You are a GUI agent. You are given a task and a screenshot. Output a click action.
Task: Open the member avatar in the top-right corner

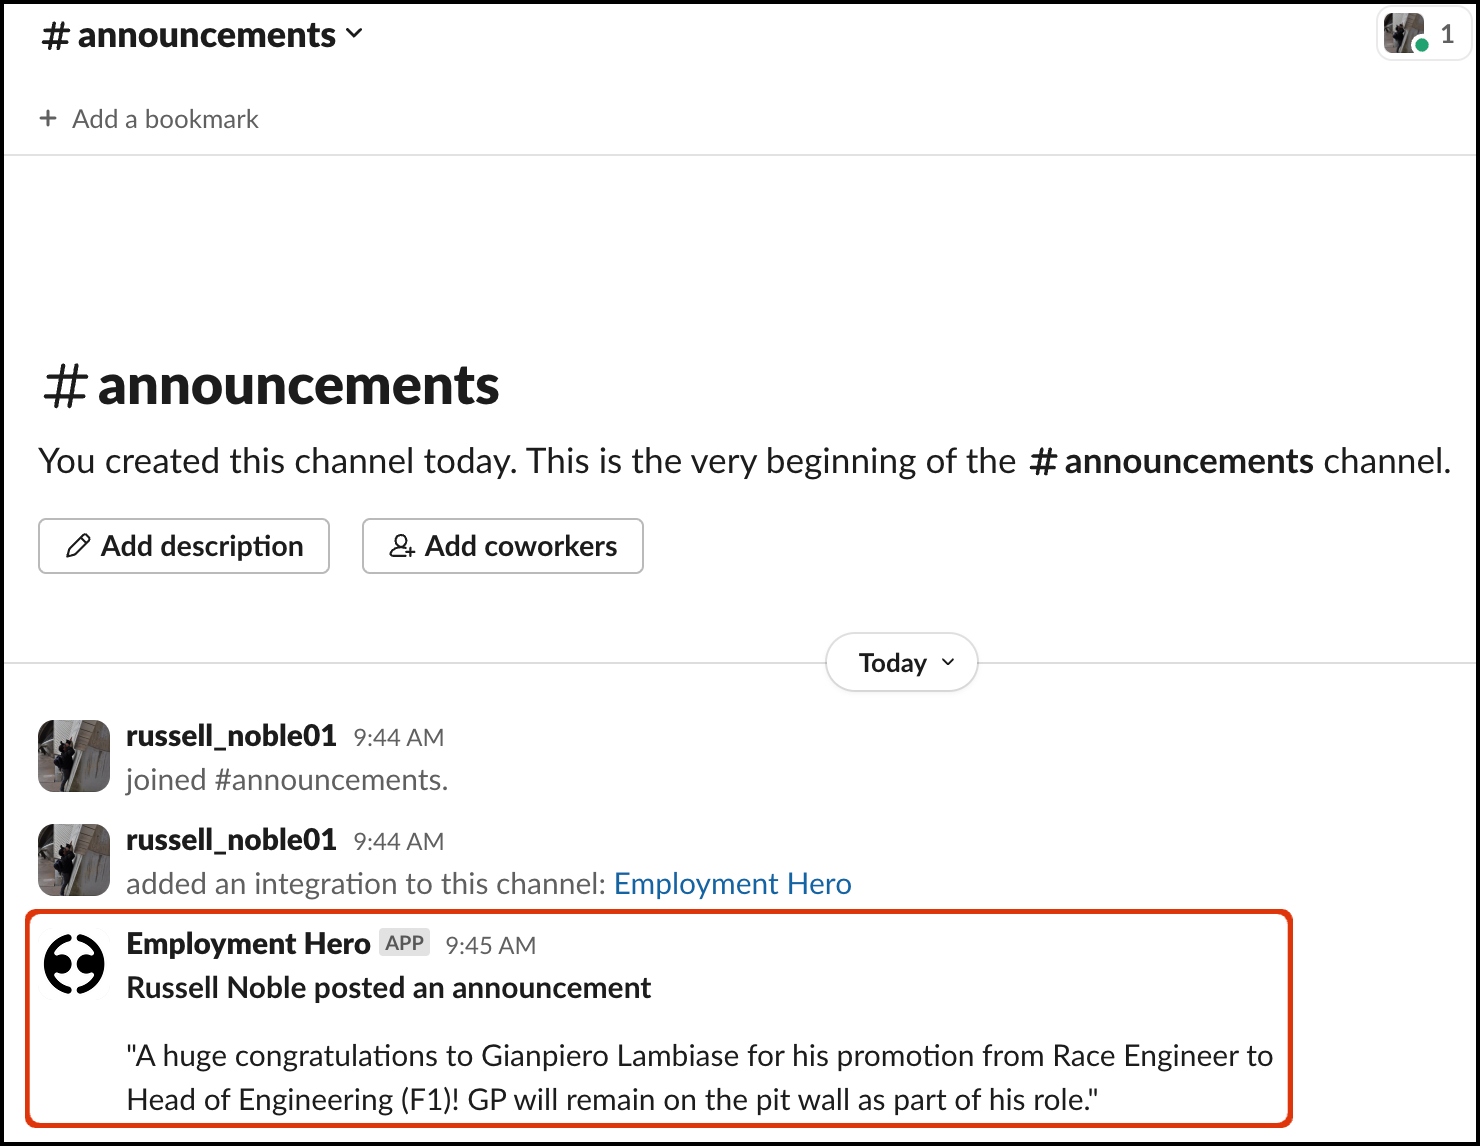(1404, 34)
